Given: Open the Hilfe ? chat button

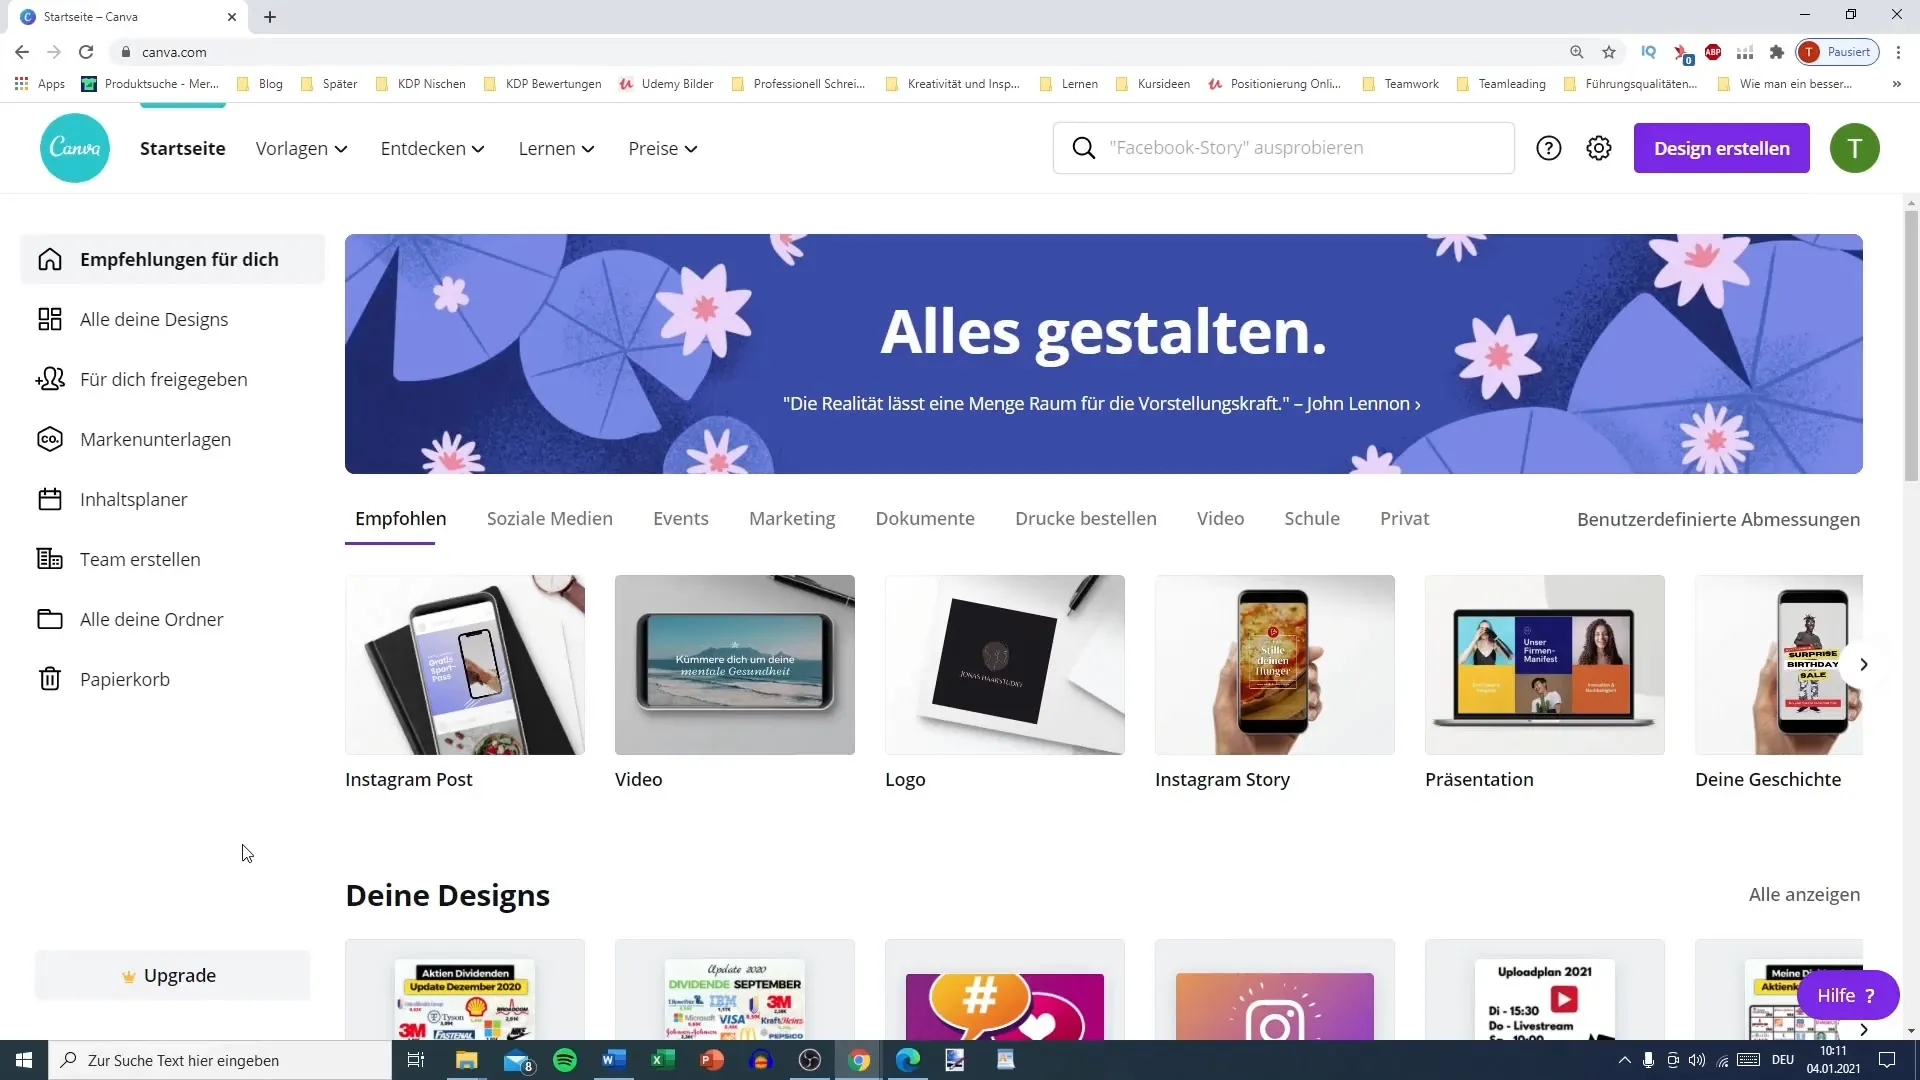Looking at the screenshot, I should (x=1847, y=996).
